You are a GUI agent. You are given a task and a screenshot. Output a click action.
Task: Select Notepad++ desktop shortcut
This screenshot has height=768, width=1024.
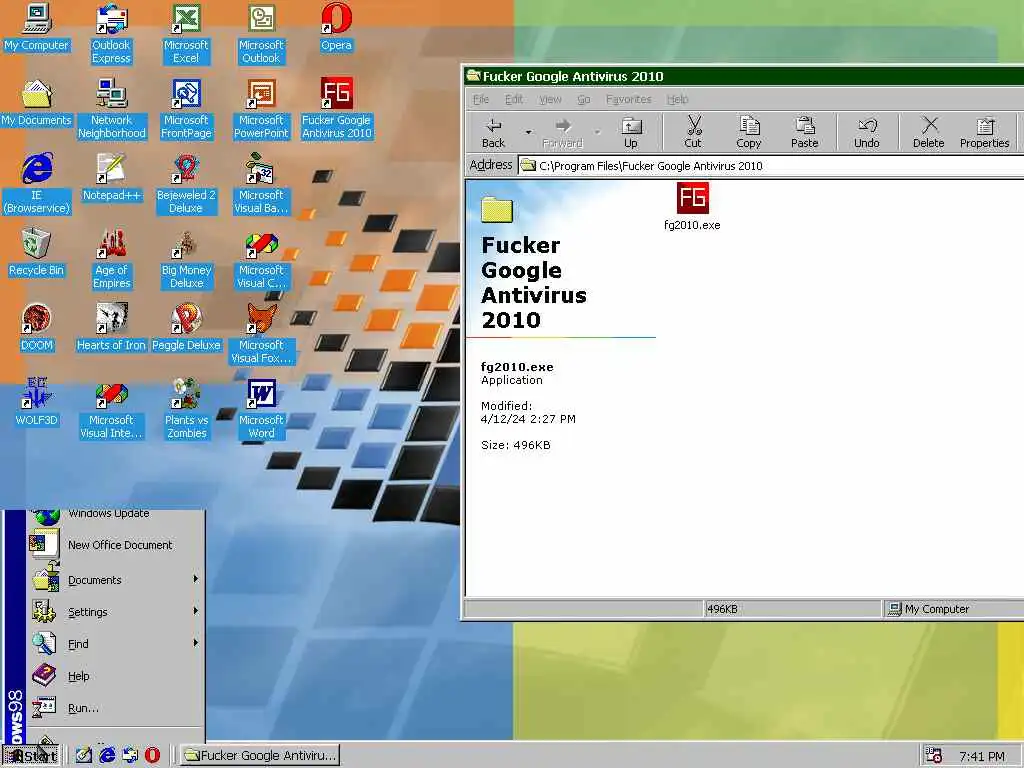pos(112,178)
